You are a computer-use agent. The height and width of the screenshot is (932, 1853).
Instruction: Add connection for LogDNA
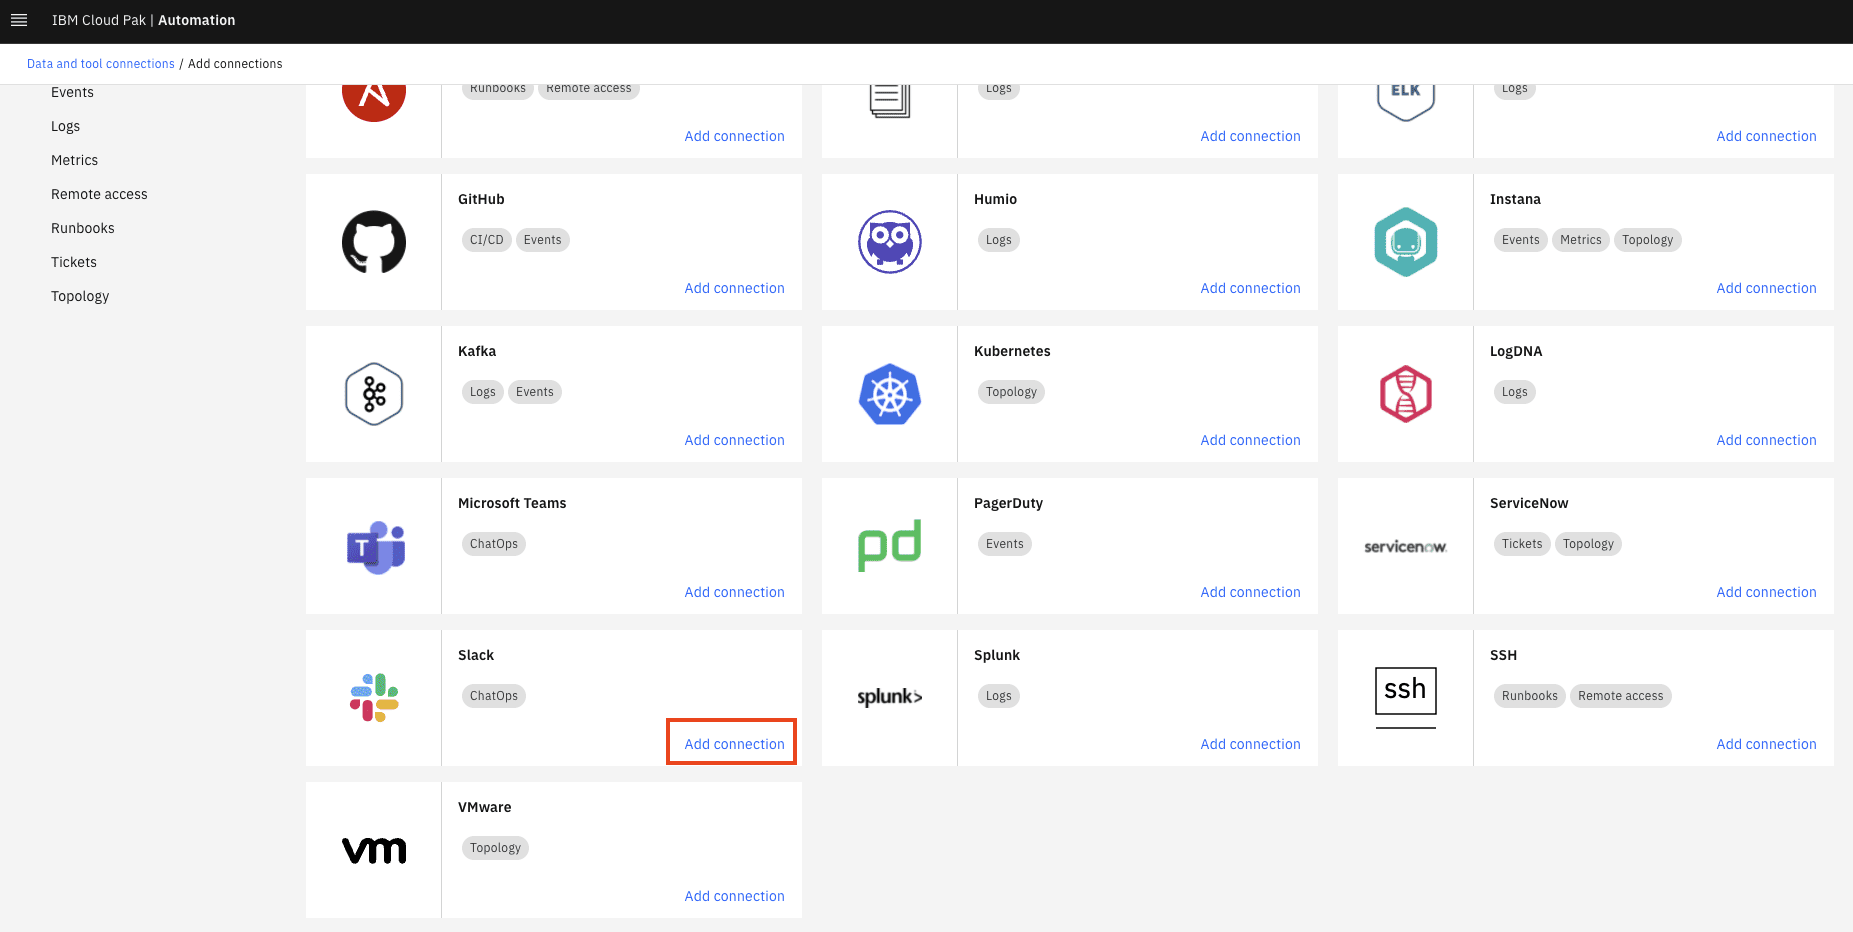1767,440
